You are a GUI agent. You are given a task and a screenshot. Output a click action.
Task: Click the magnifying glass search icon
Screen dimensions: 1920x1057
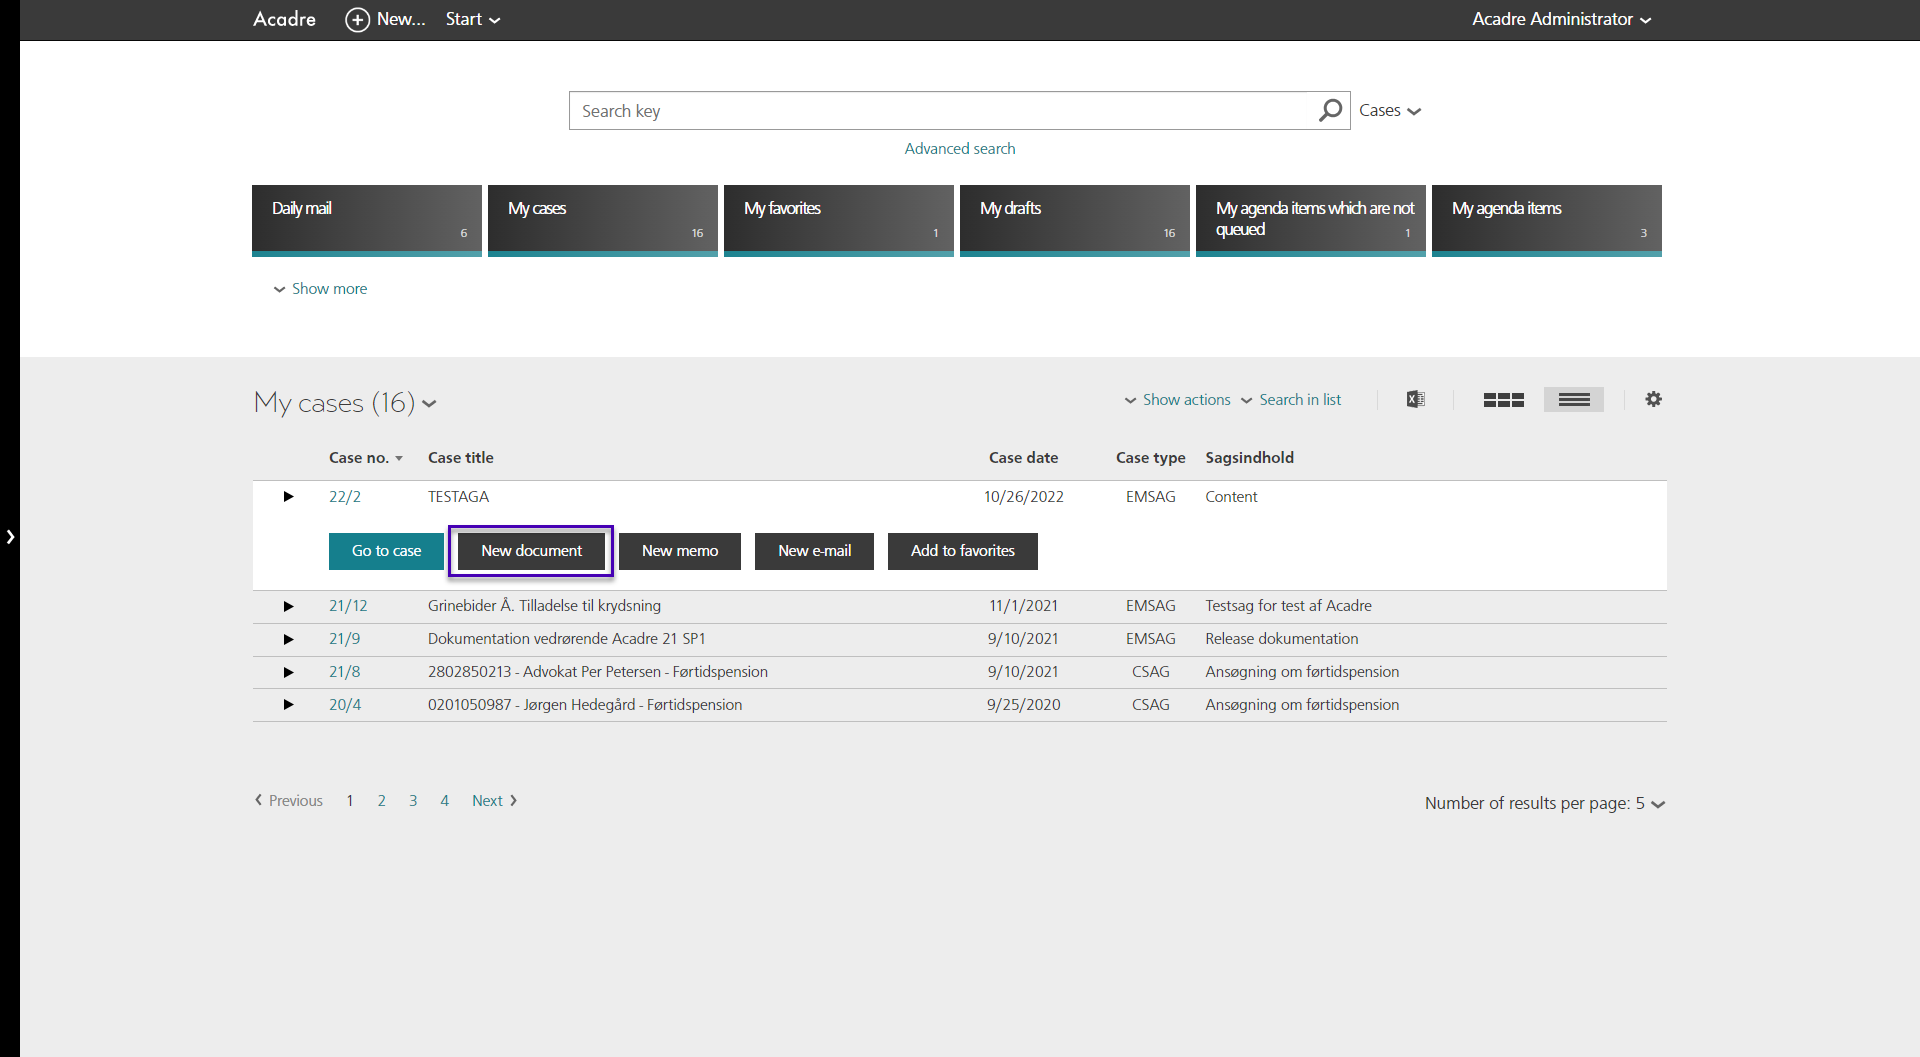coord(1330,110)
